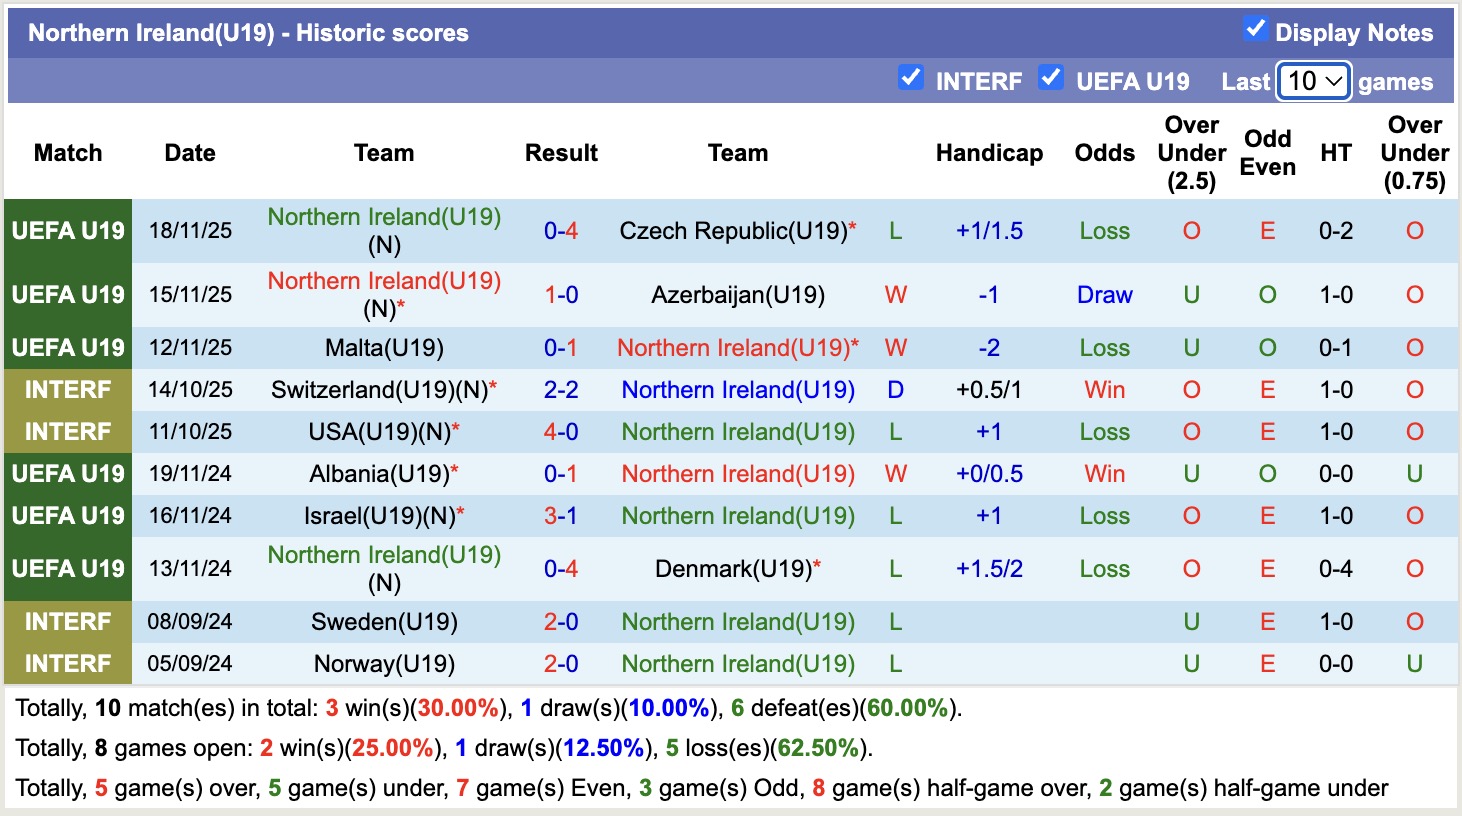1462x816 pixels.
Task: Click Norway(U19) in the bottom row
Action: pos(384,663)
